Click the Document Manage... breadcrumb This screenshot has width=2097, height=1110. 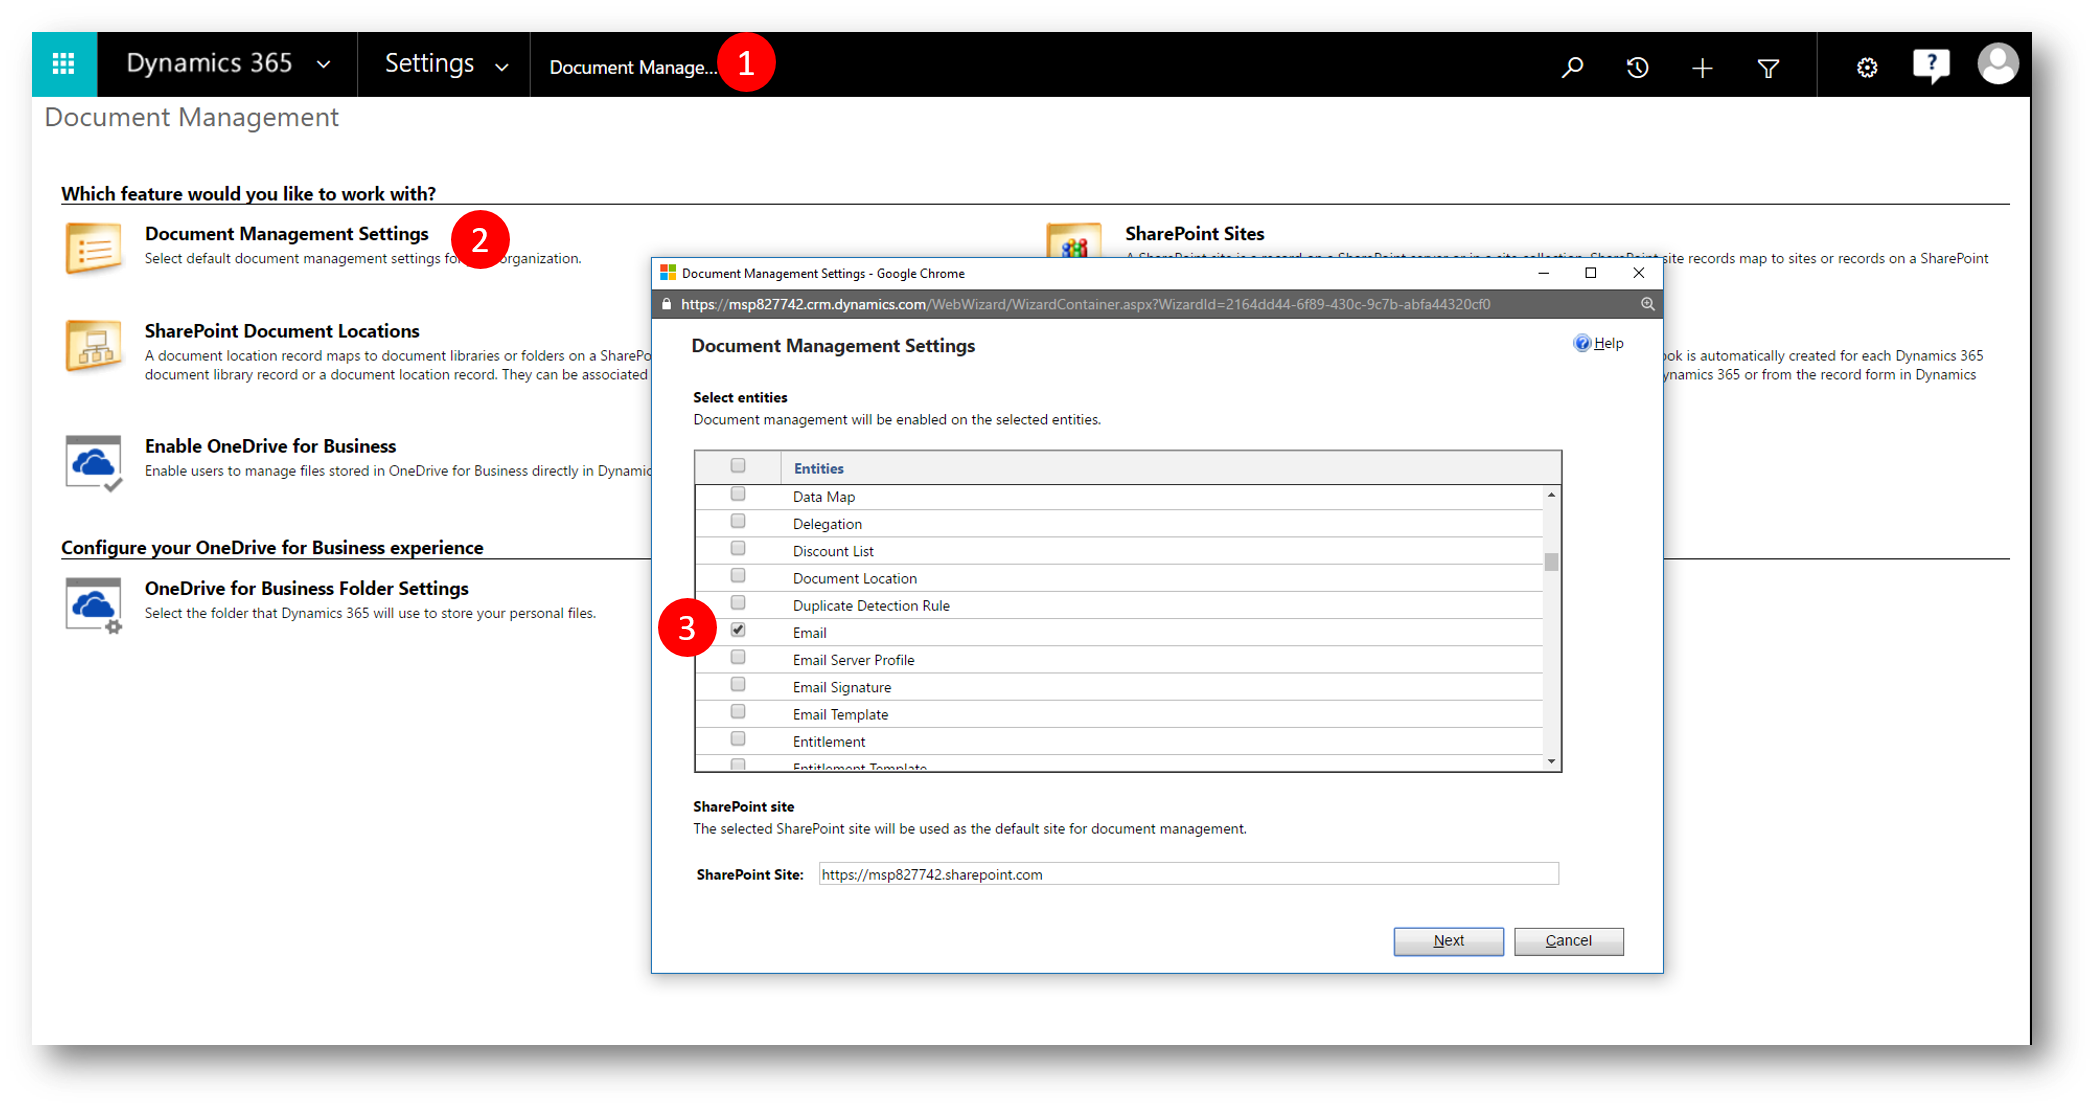[x=633, y=67]
